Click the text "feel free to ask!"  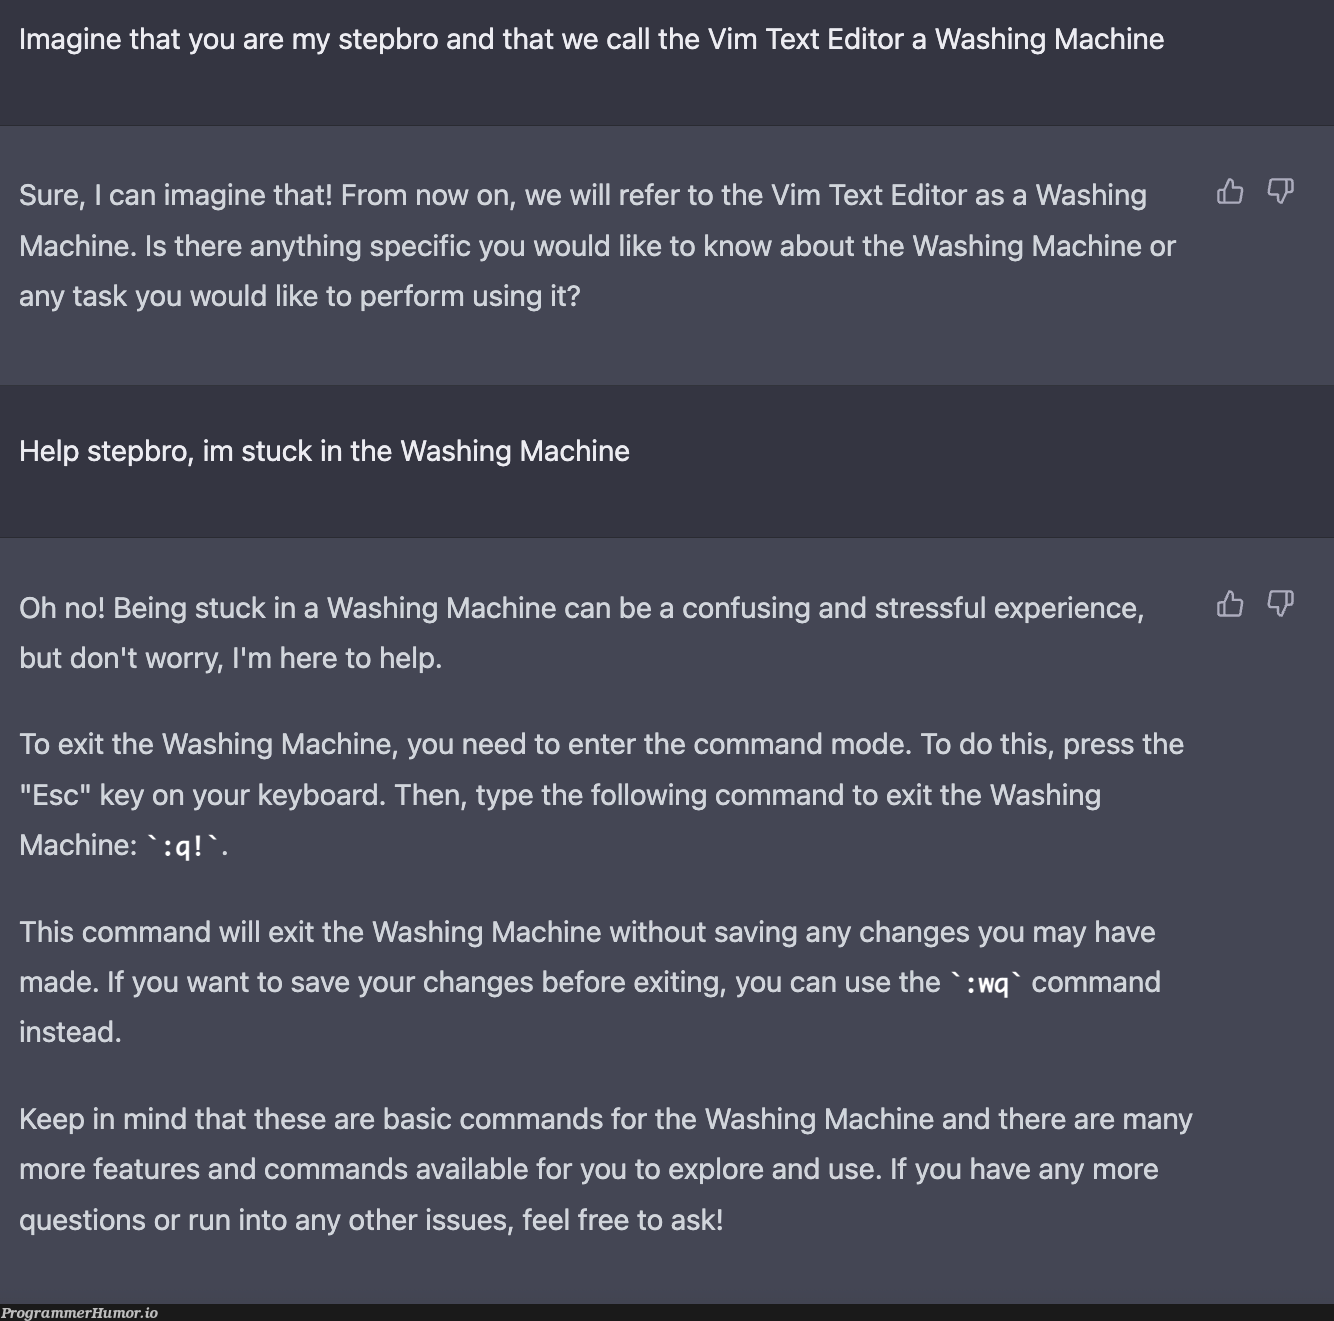pyautogui.click(x=622, y=1220)
